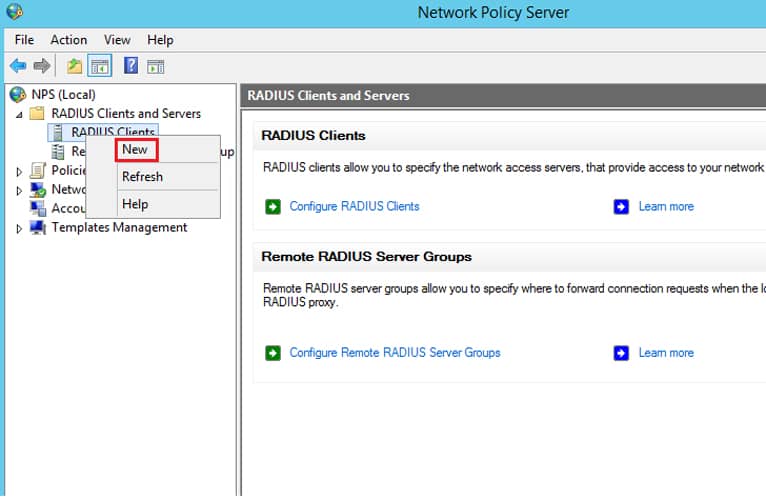The image size is (766, 500).
Task: Expand the Templates Management tree node
Action: pyautogui.click(x=19, y=228)
